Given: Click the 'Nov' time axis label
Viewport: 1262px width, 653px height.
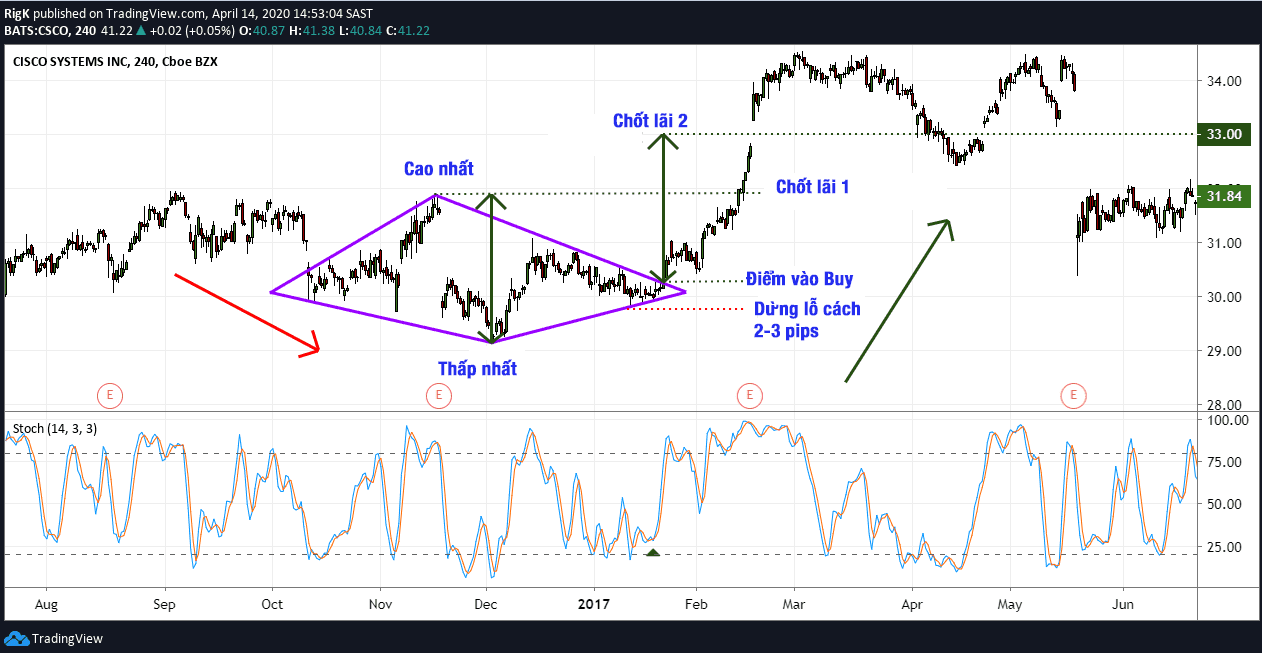Looking at the screenshot, I should click(x=380, y=605).
